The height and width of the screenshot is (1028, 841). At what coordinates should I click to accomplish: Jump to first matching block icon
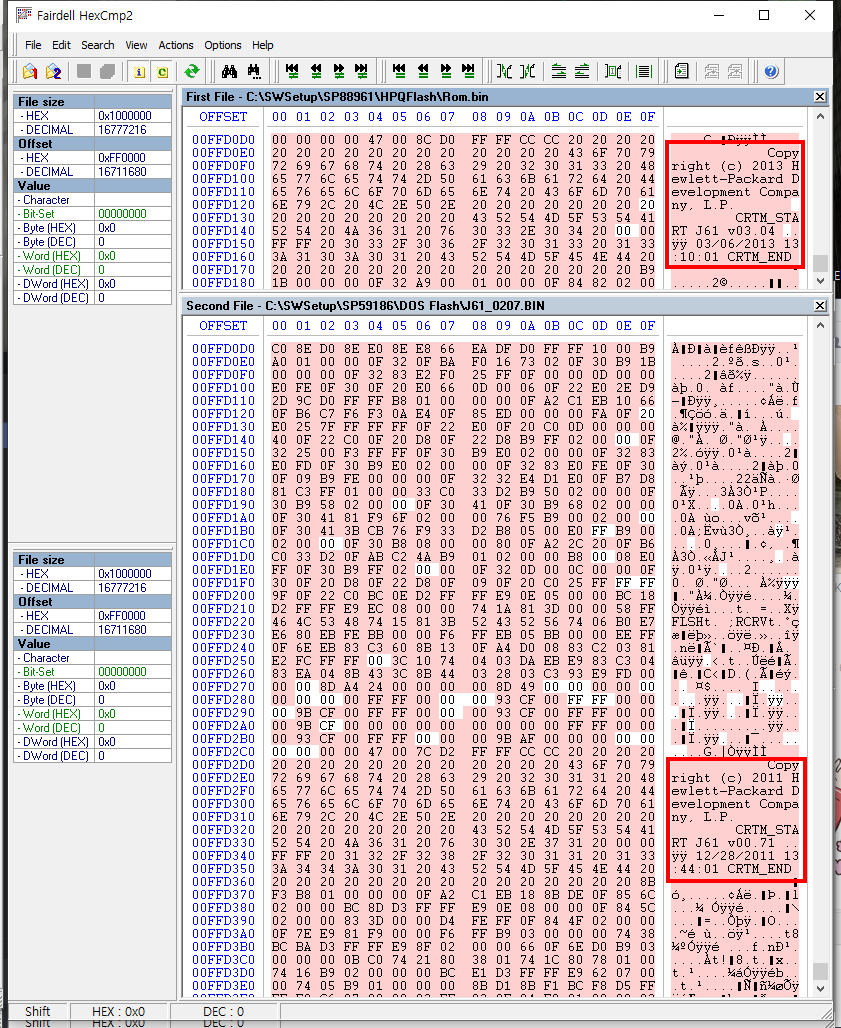[399, 71]
